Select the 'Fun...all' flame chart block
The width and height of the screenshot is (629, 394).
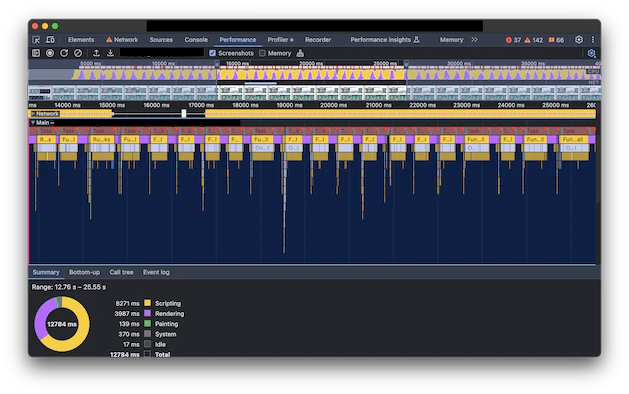[x=574, y=139]
